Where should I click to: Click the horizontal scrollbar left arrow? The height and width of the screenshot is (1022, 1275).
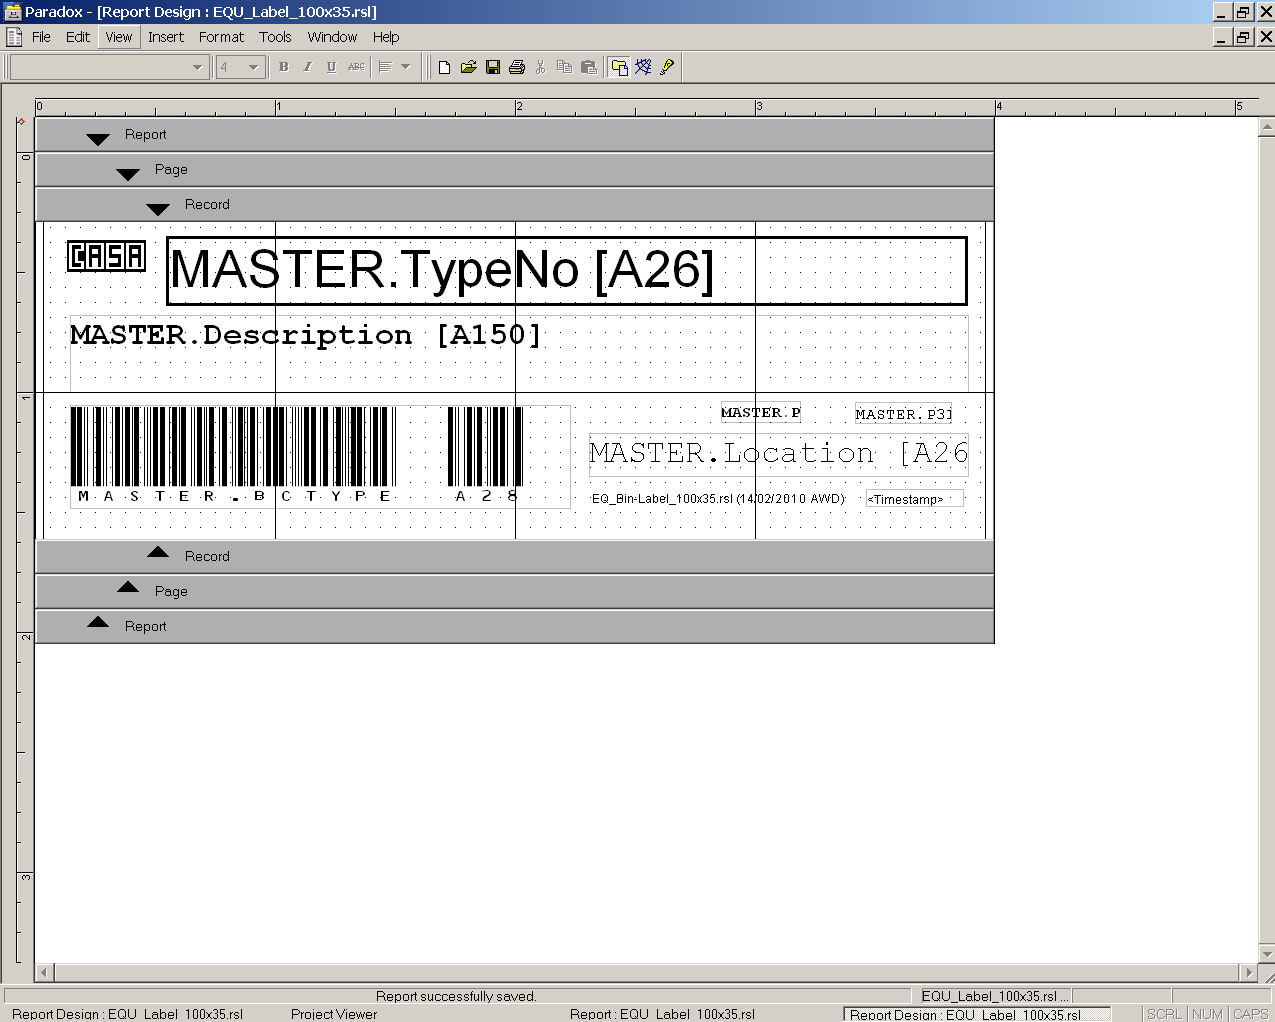[x=44, y=972]
